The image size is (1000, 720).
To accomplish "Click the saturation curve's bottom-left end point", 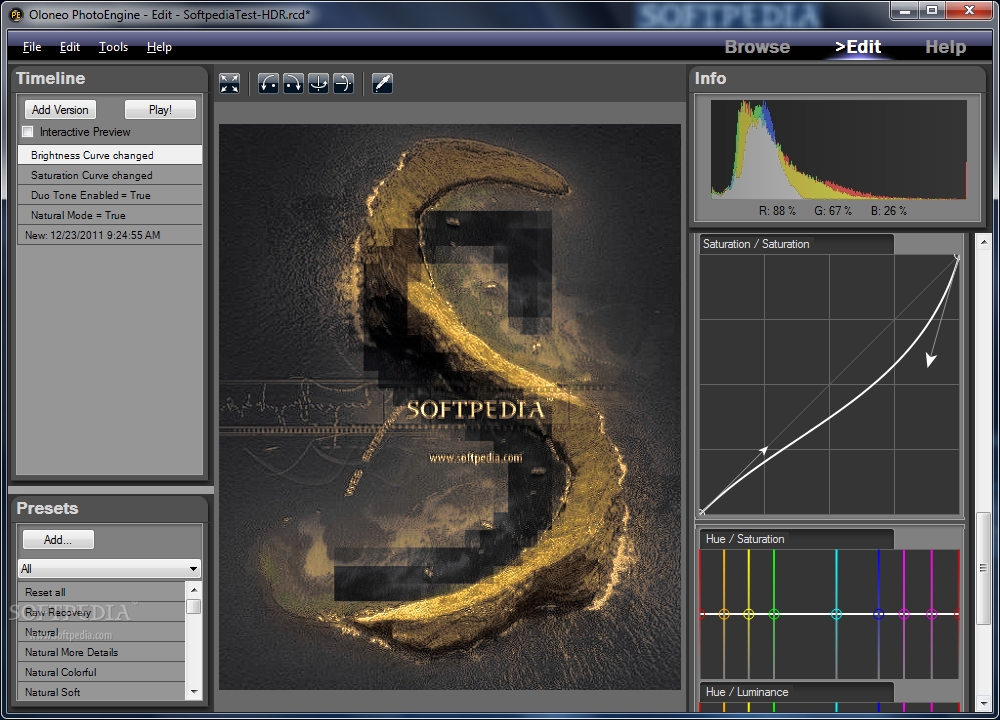I will [x=702, y=511].
